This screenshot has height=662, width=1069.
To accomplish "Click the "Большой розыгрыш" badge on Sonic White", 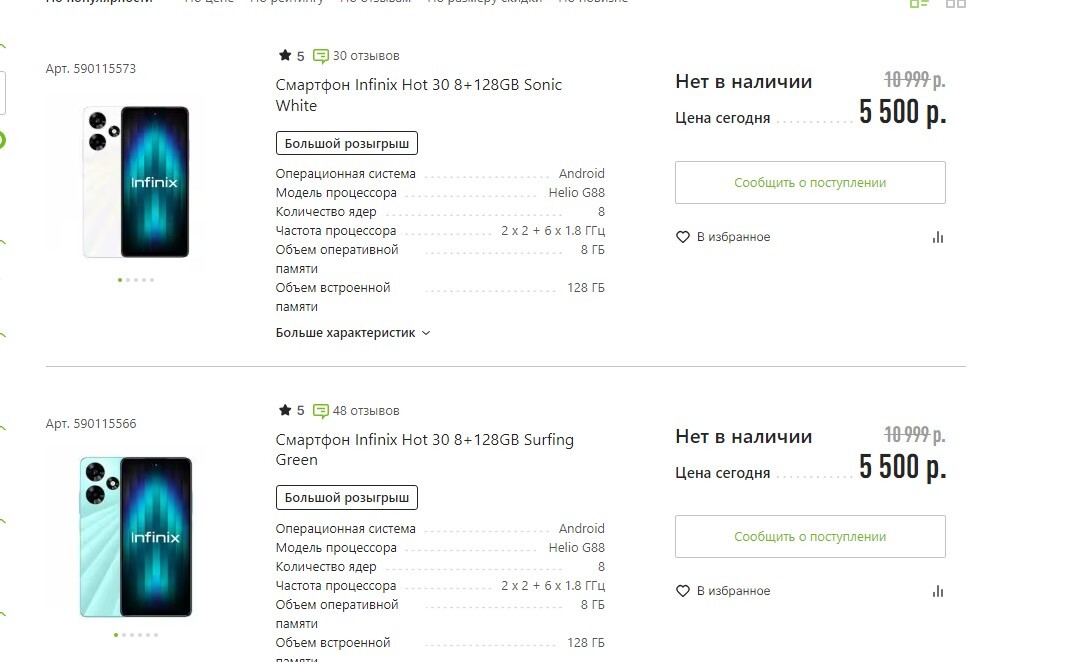I will pyautogui.click(x=347, y=143).
